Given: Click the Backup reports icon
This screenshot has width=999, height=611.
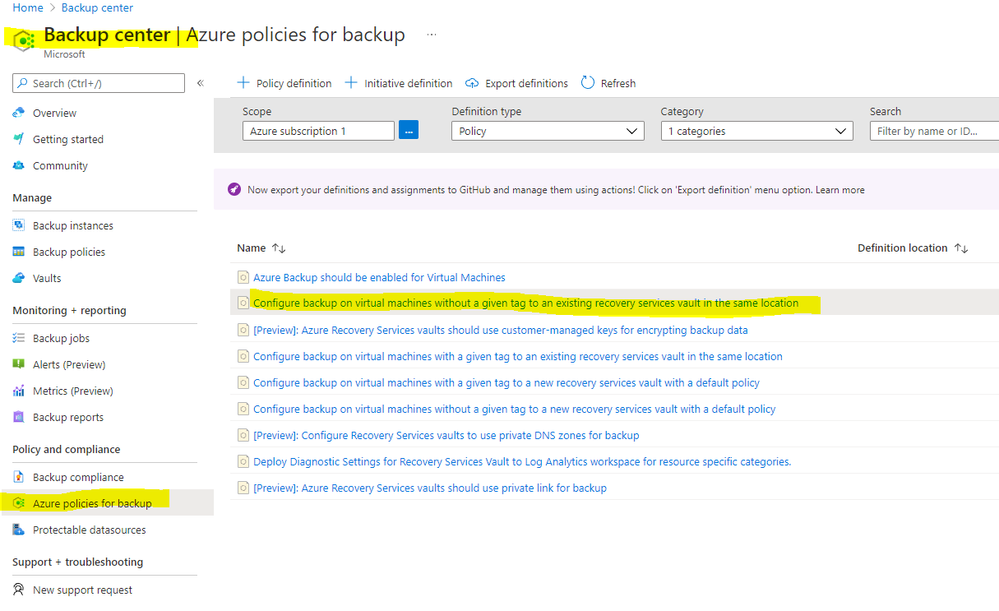Looking at the screenshot, I should [x=18, y=417].
